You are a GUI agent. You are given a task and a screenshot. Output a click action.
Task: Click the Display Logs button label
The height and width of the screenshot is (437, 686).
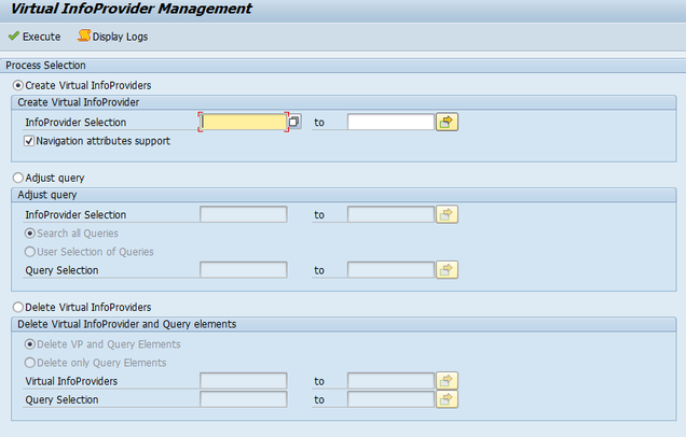(120, 37)
